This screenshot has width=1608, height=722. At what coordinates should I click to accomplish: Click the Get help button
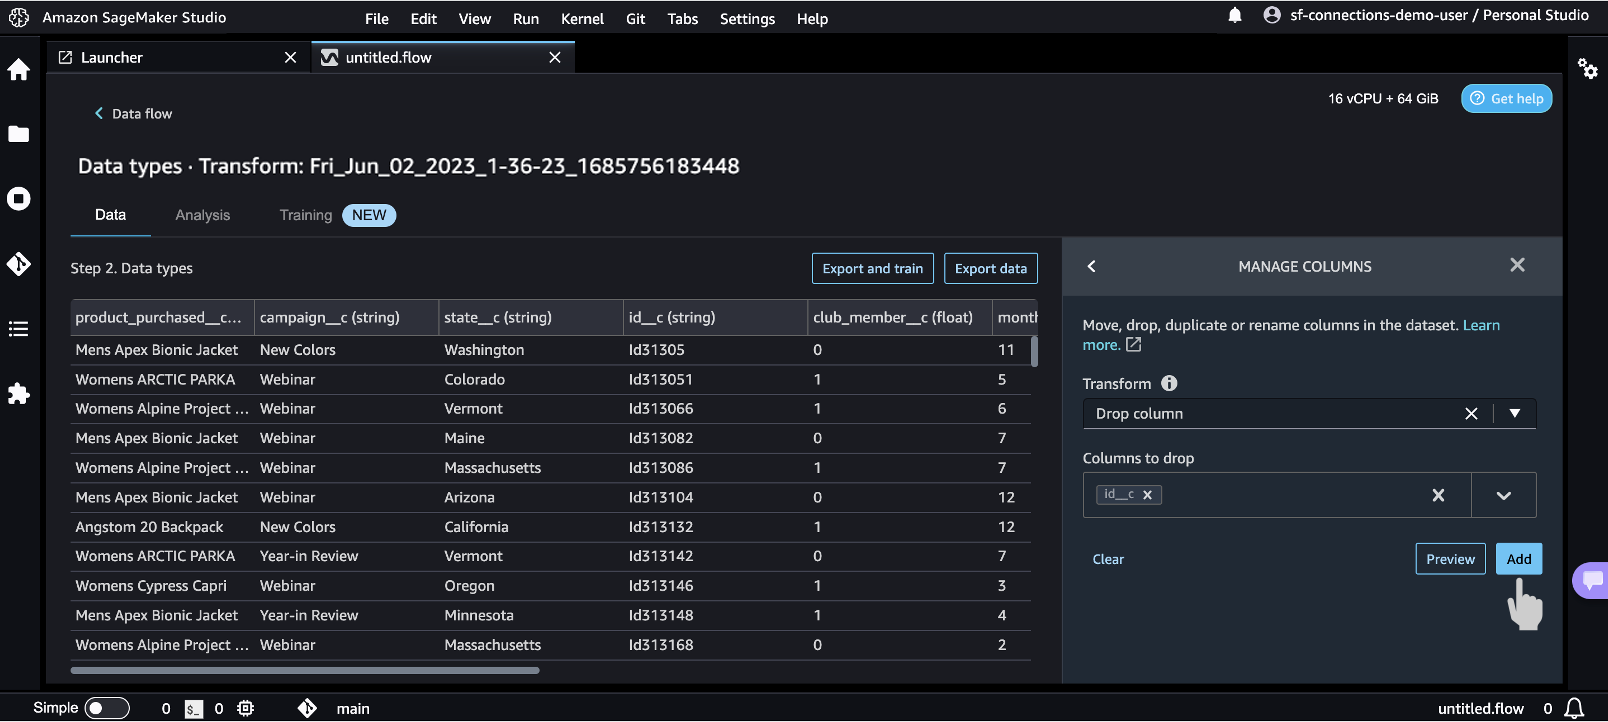[x=1507, y=98]
